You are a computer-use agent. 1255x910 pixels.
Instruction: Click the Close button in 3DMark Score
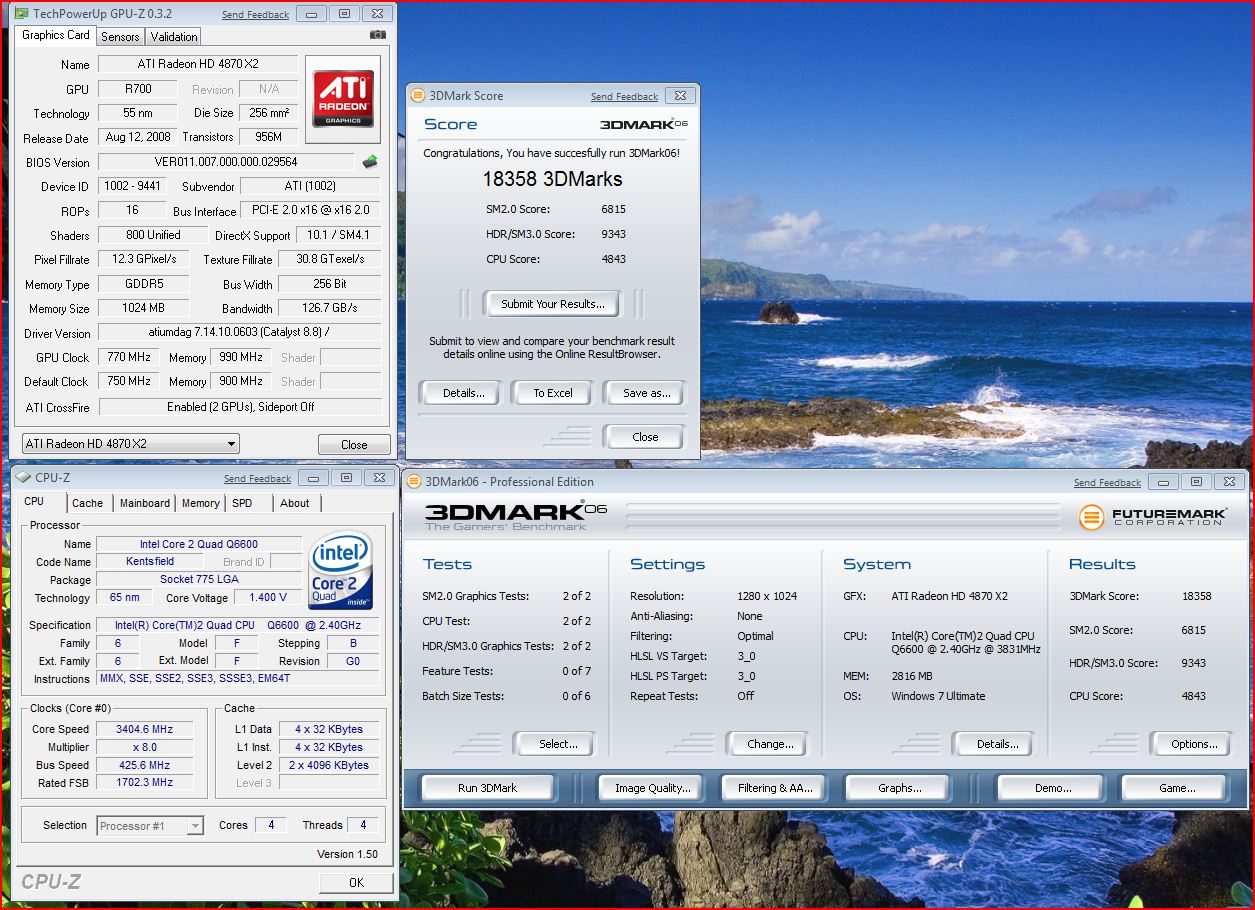pos(645,437)
